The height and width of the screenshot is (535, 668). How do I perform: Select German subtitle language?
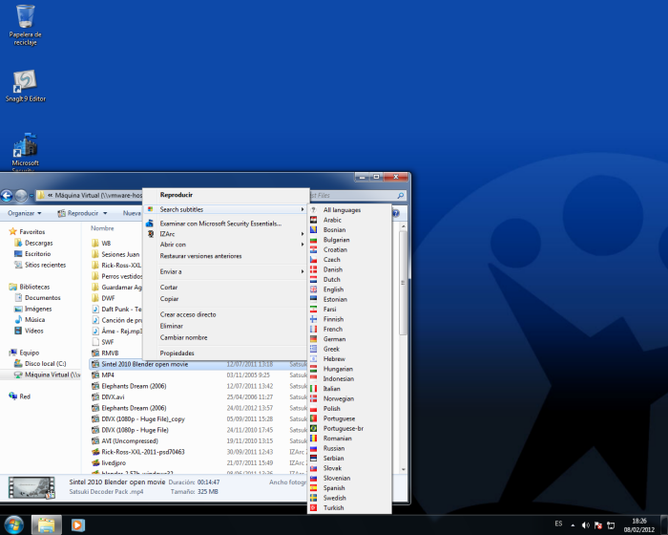(349, 339)
